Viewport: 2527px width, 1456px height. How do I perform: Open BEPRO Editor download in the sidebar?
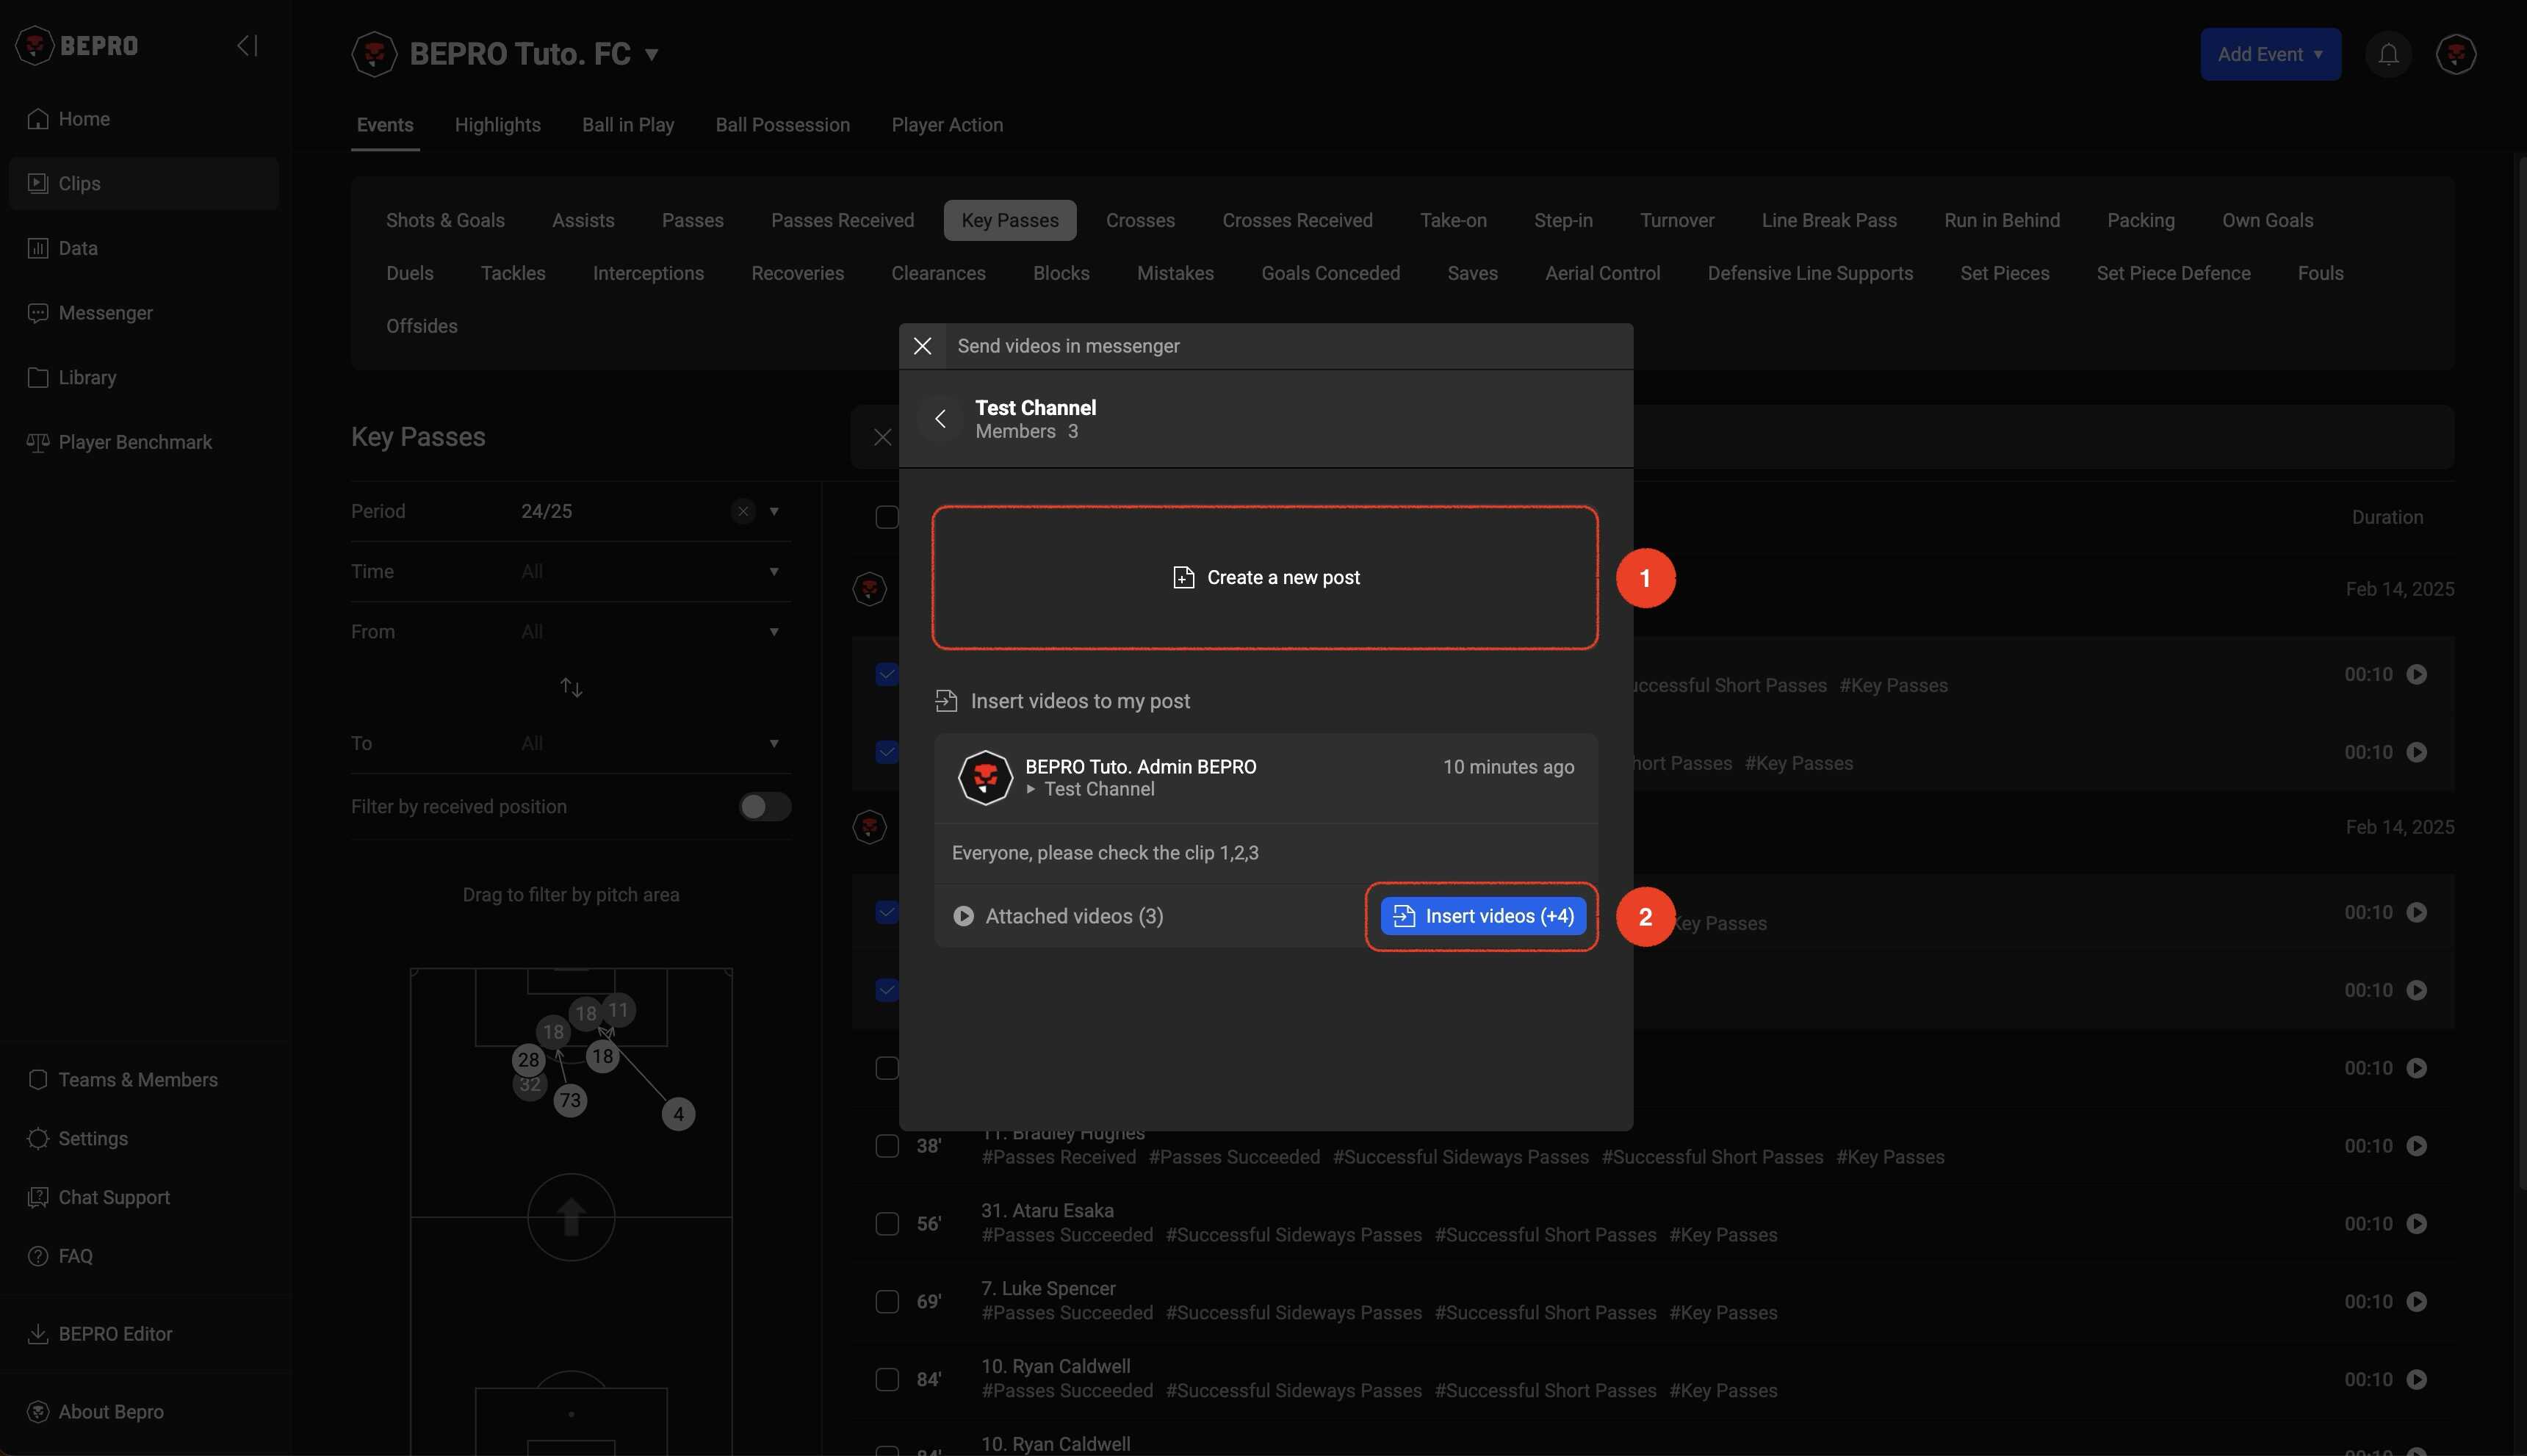[115, 1334]
